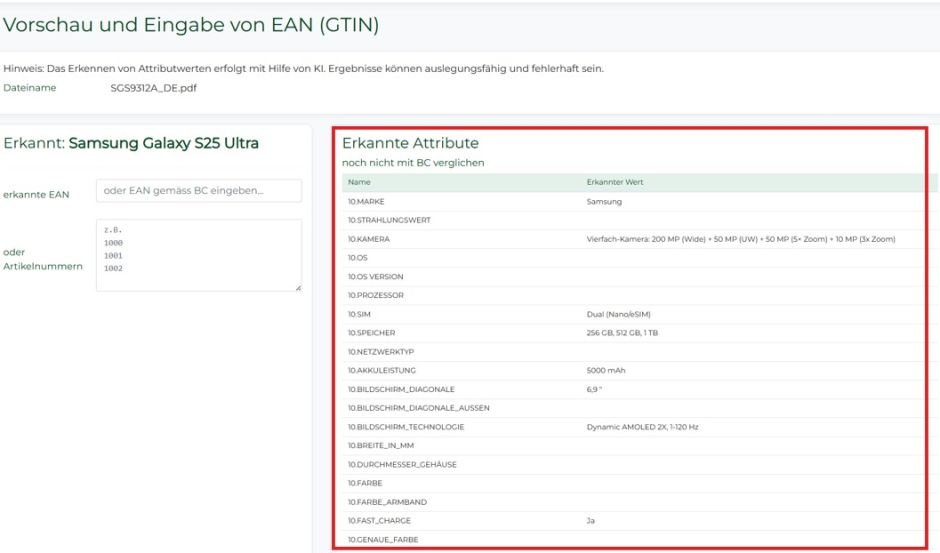Select the 10.KAMERA attribute name
The height and width of the screenshot is (553, 940).
pos(369,239)
